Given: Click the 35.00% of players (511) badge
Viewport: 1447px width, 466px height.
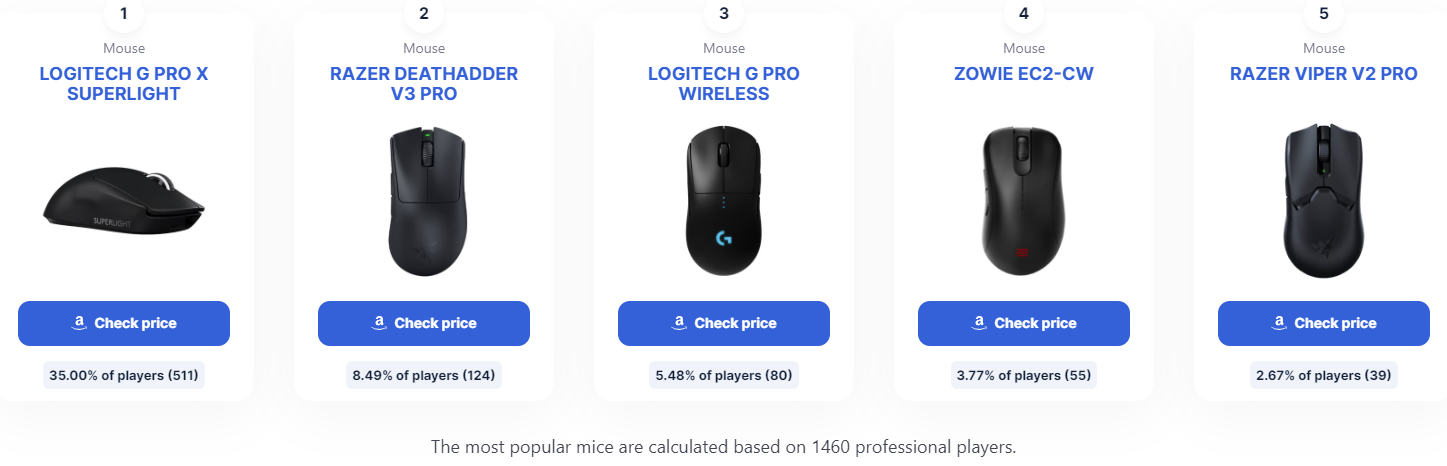Looking at the screenshot, I should [x=124, y=376].
